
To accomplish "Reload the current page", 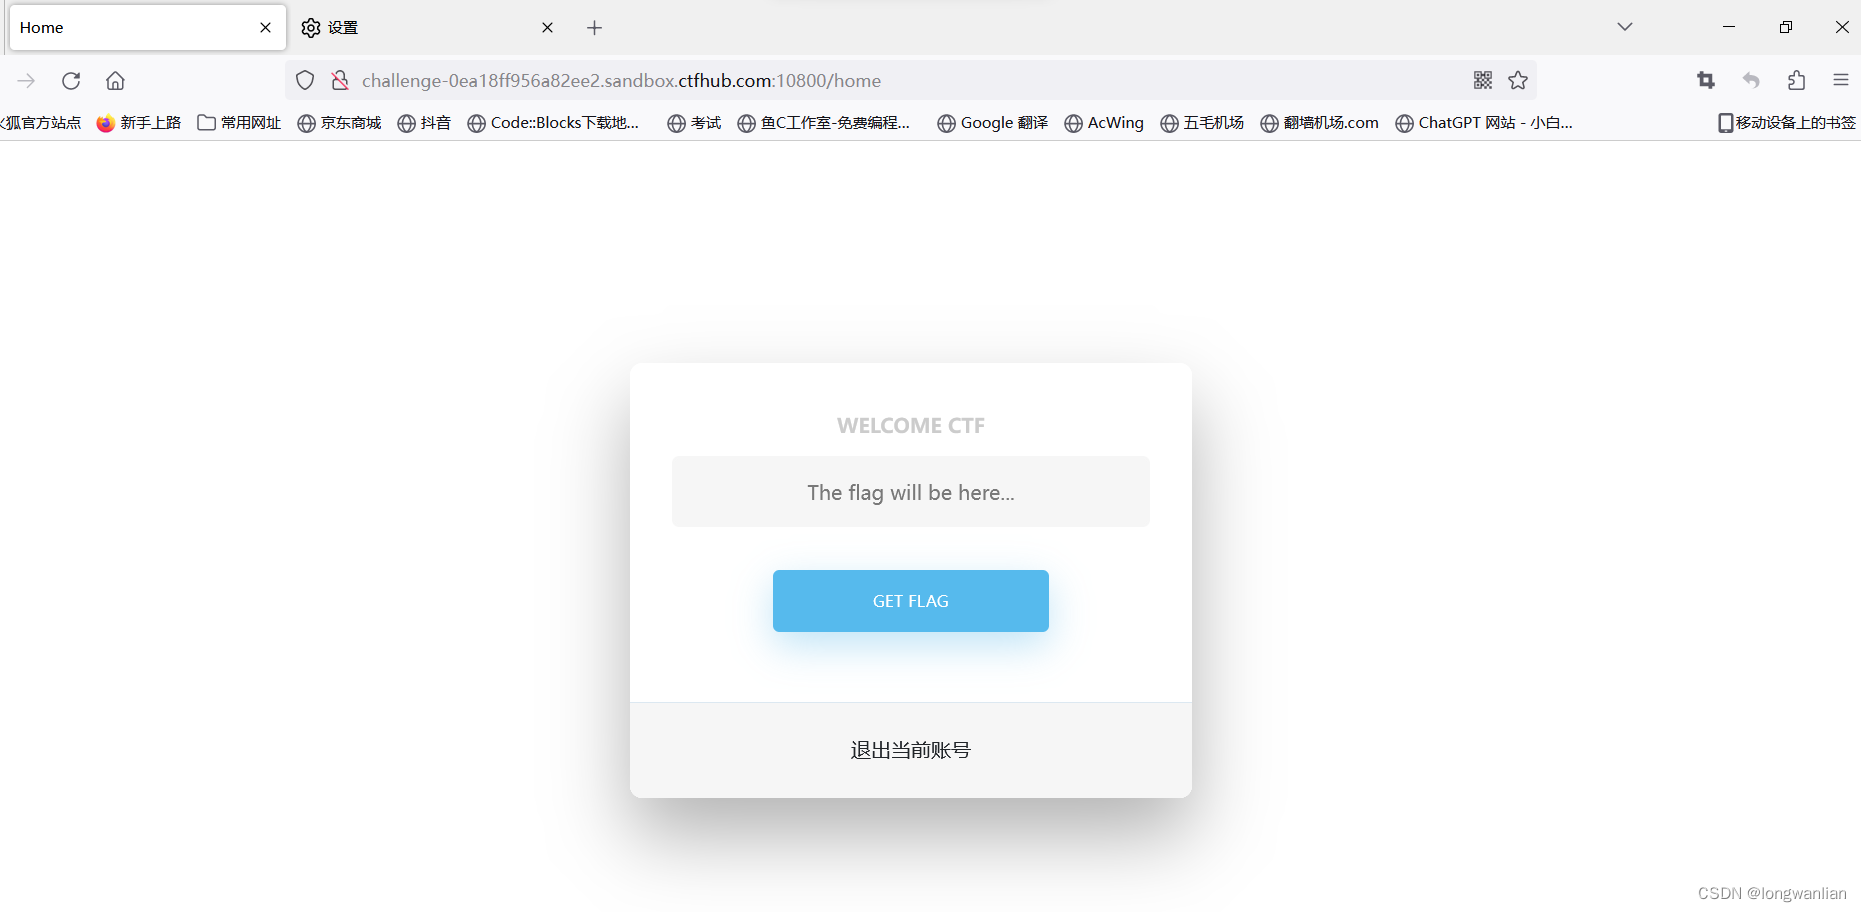I will (x=70, y=80).
